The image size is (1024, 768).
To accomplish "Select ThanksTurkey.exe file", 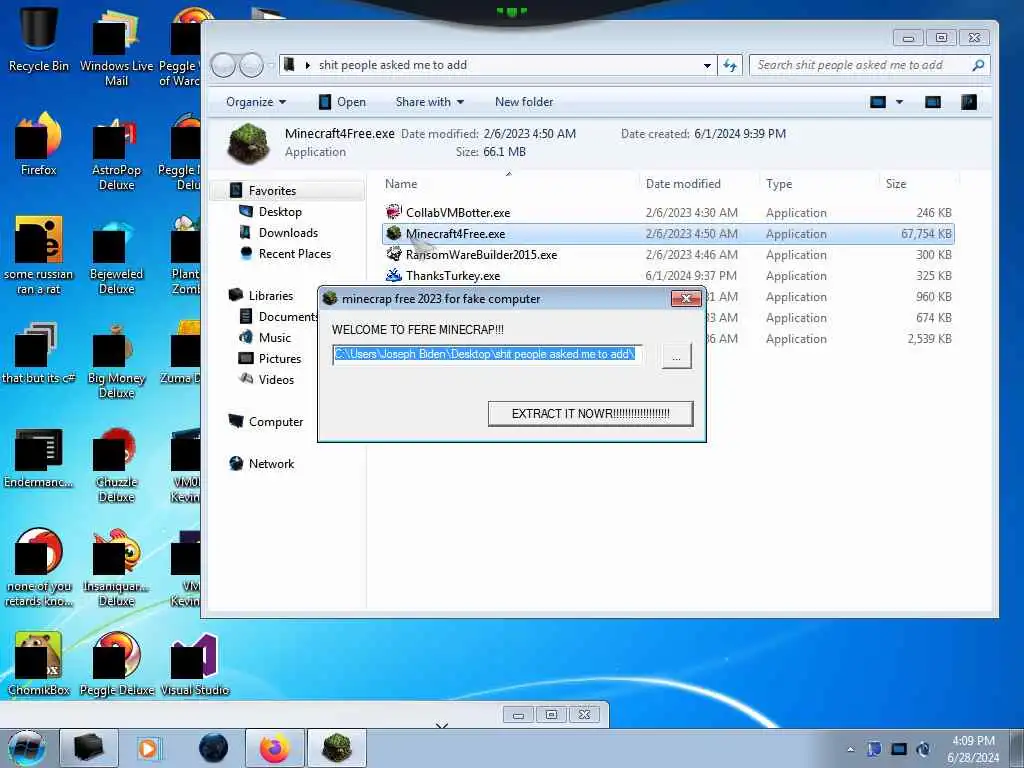I will (669, 276).
